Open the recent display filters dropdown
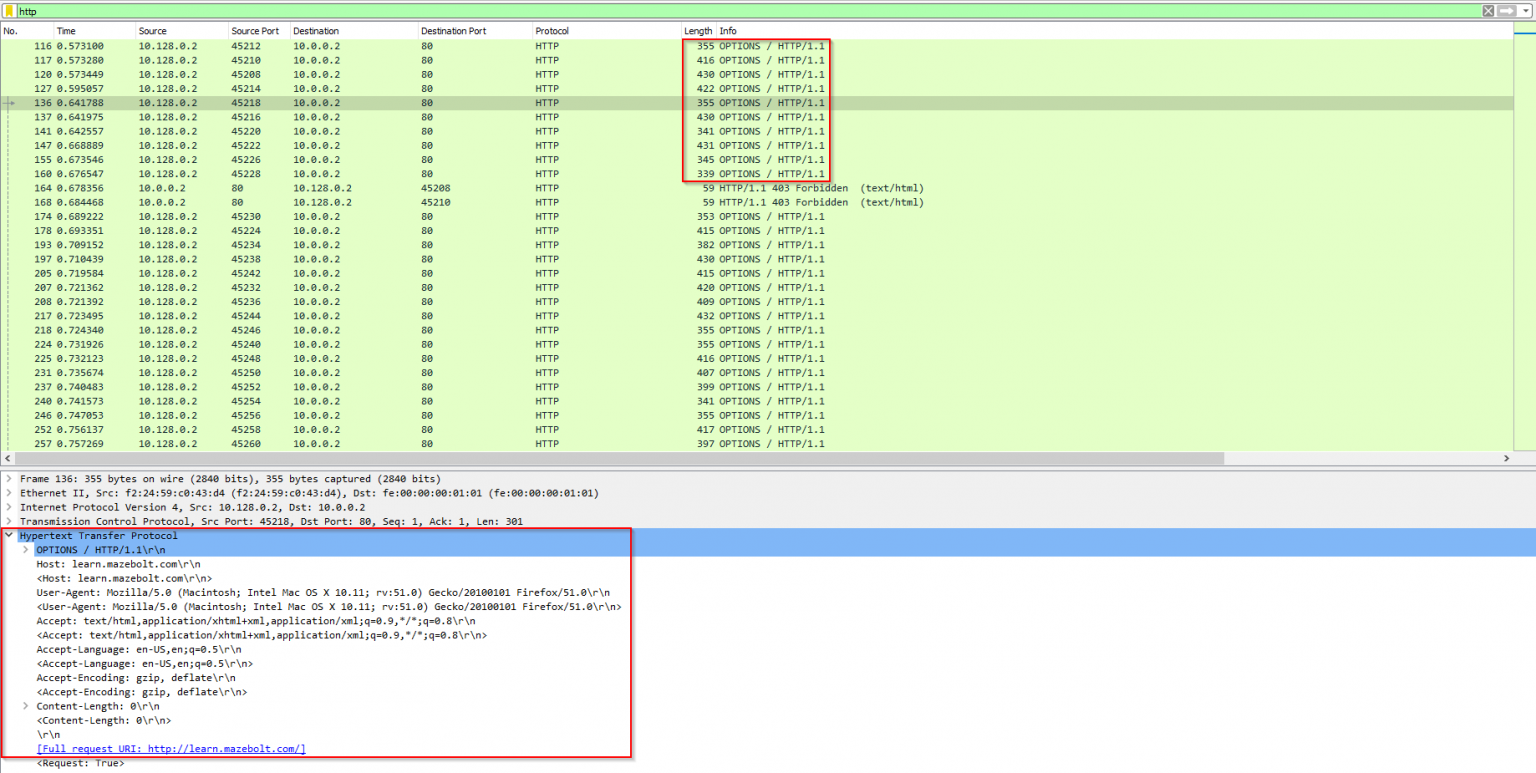The height and width of the screenshot is (773, 1536). coord(1524,11)
